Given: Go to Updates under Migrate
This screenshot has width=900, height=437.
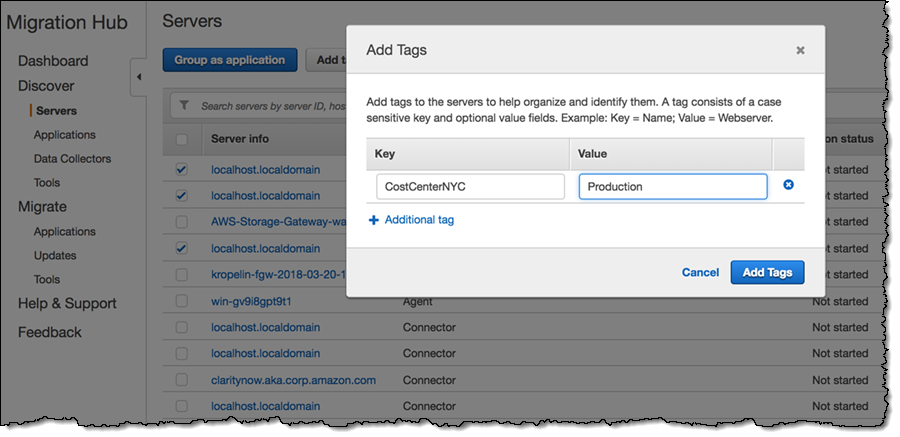Looking at the screenshot, I should [x=54, y=256].
